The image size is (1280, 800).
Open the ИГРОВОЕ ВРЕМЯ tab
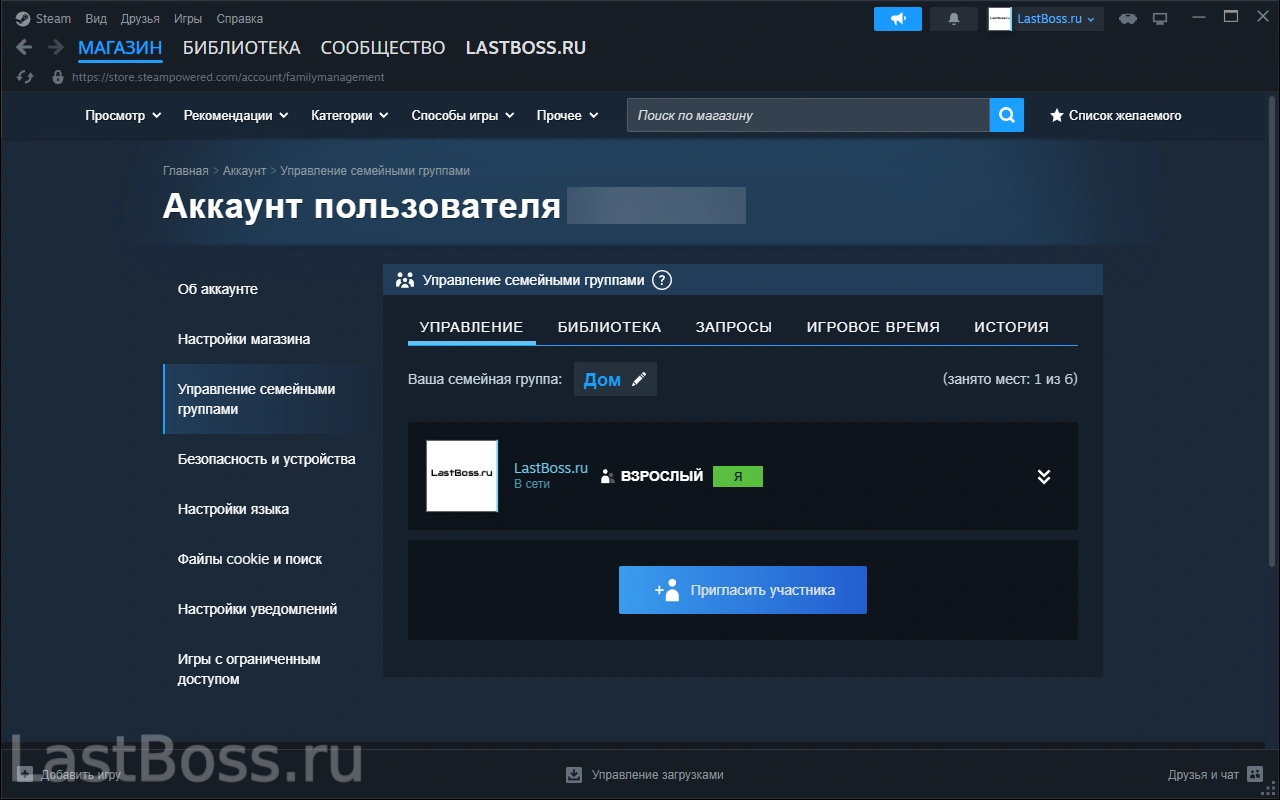point(872,327)
